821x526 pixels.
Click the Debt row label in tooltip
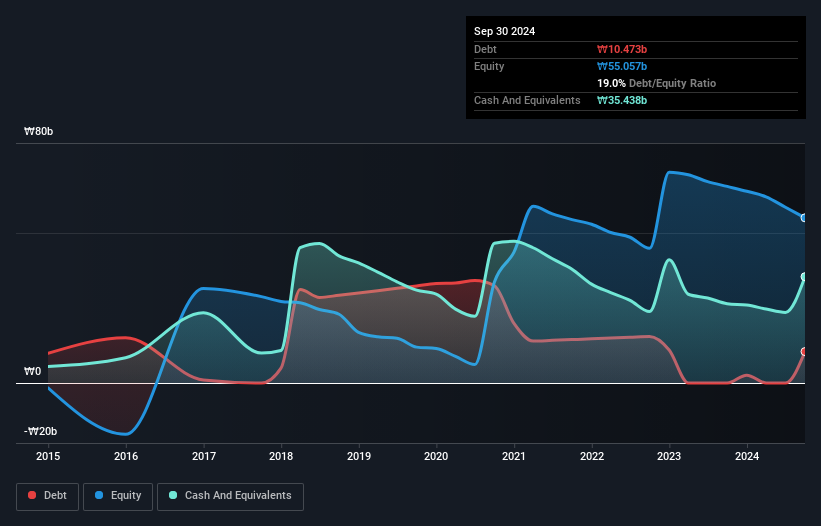485,49
